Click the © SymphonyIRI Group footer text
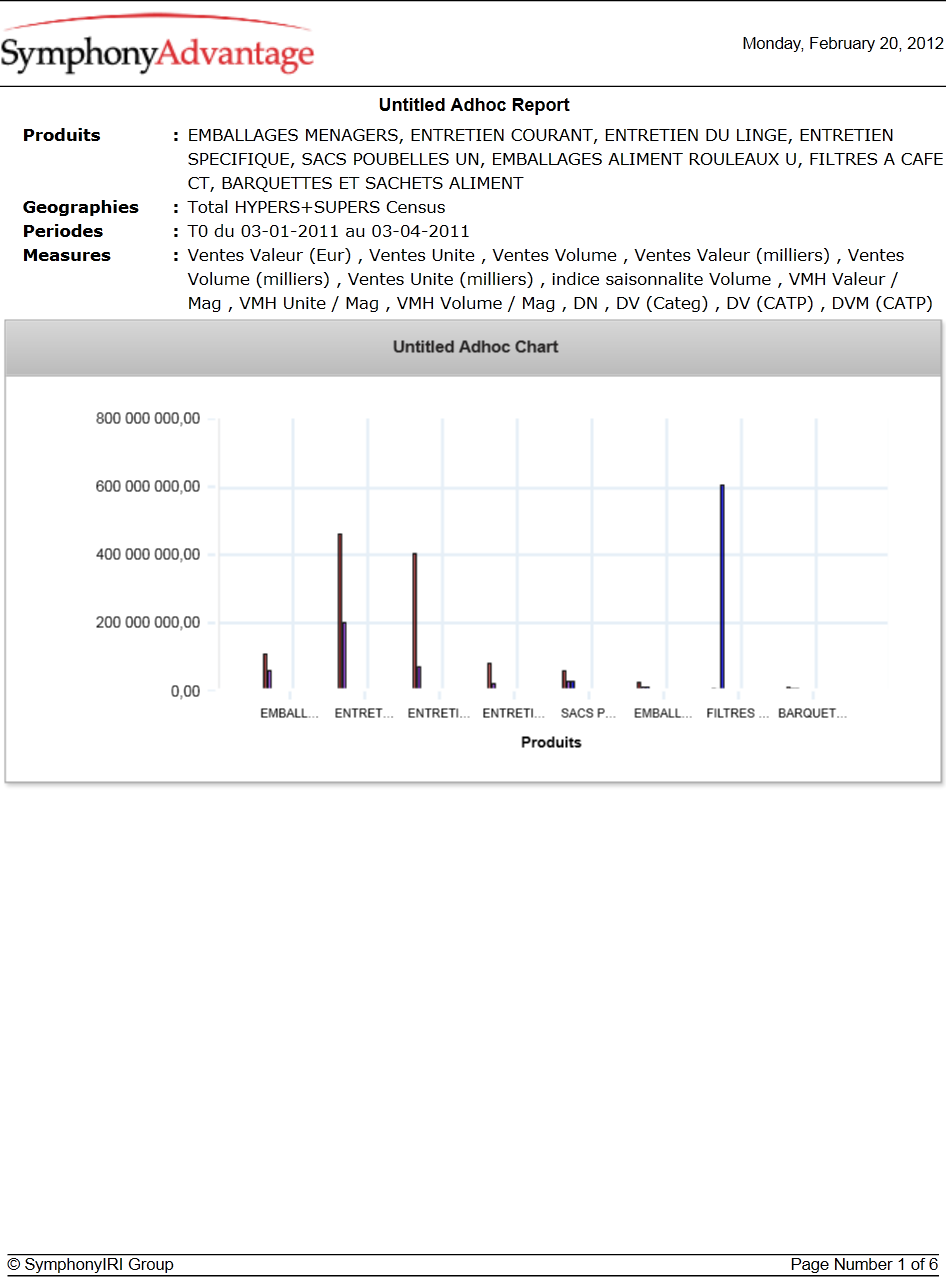 coord(90,1265)
